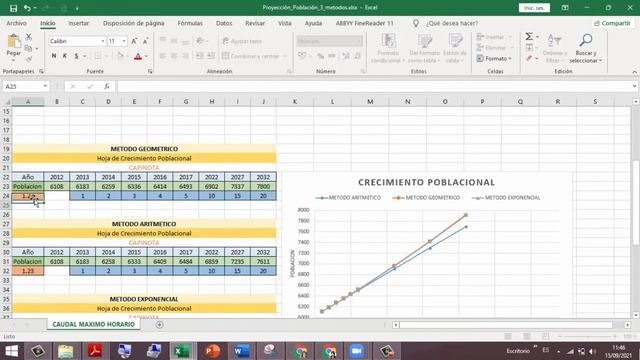Click the Save icon in the title bar
Screen dimensions: 640x360
[x=13, y=8]
